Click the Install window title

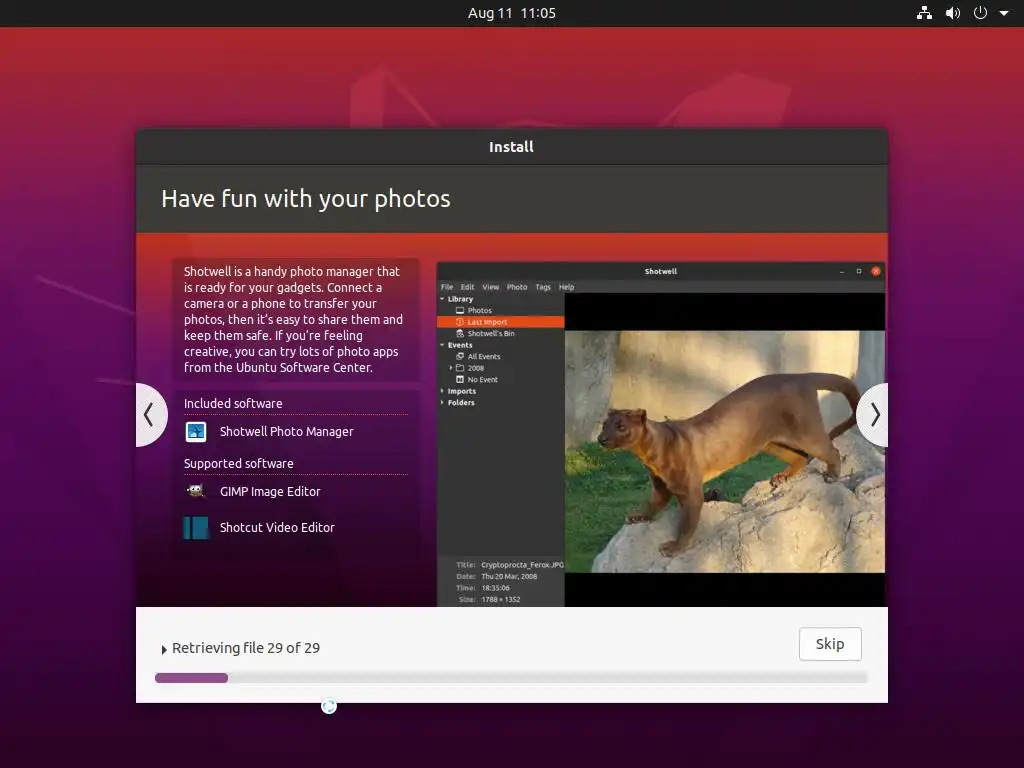[511, 147]
